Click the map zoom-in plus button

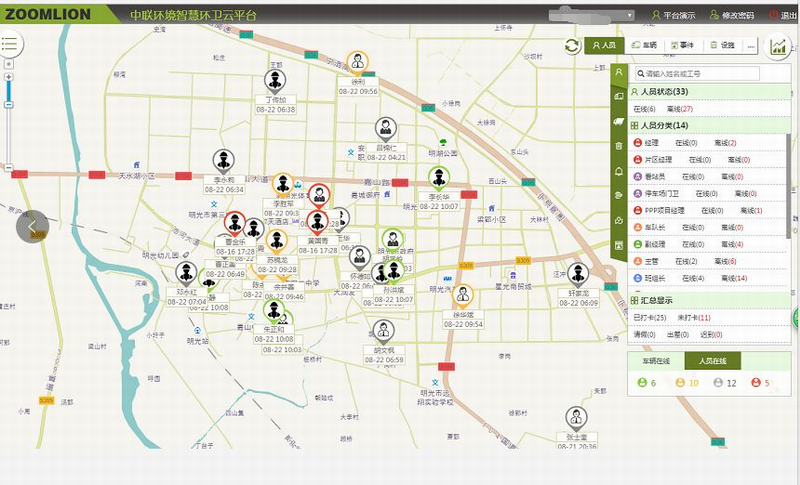[x=9, y=76]
